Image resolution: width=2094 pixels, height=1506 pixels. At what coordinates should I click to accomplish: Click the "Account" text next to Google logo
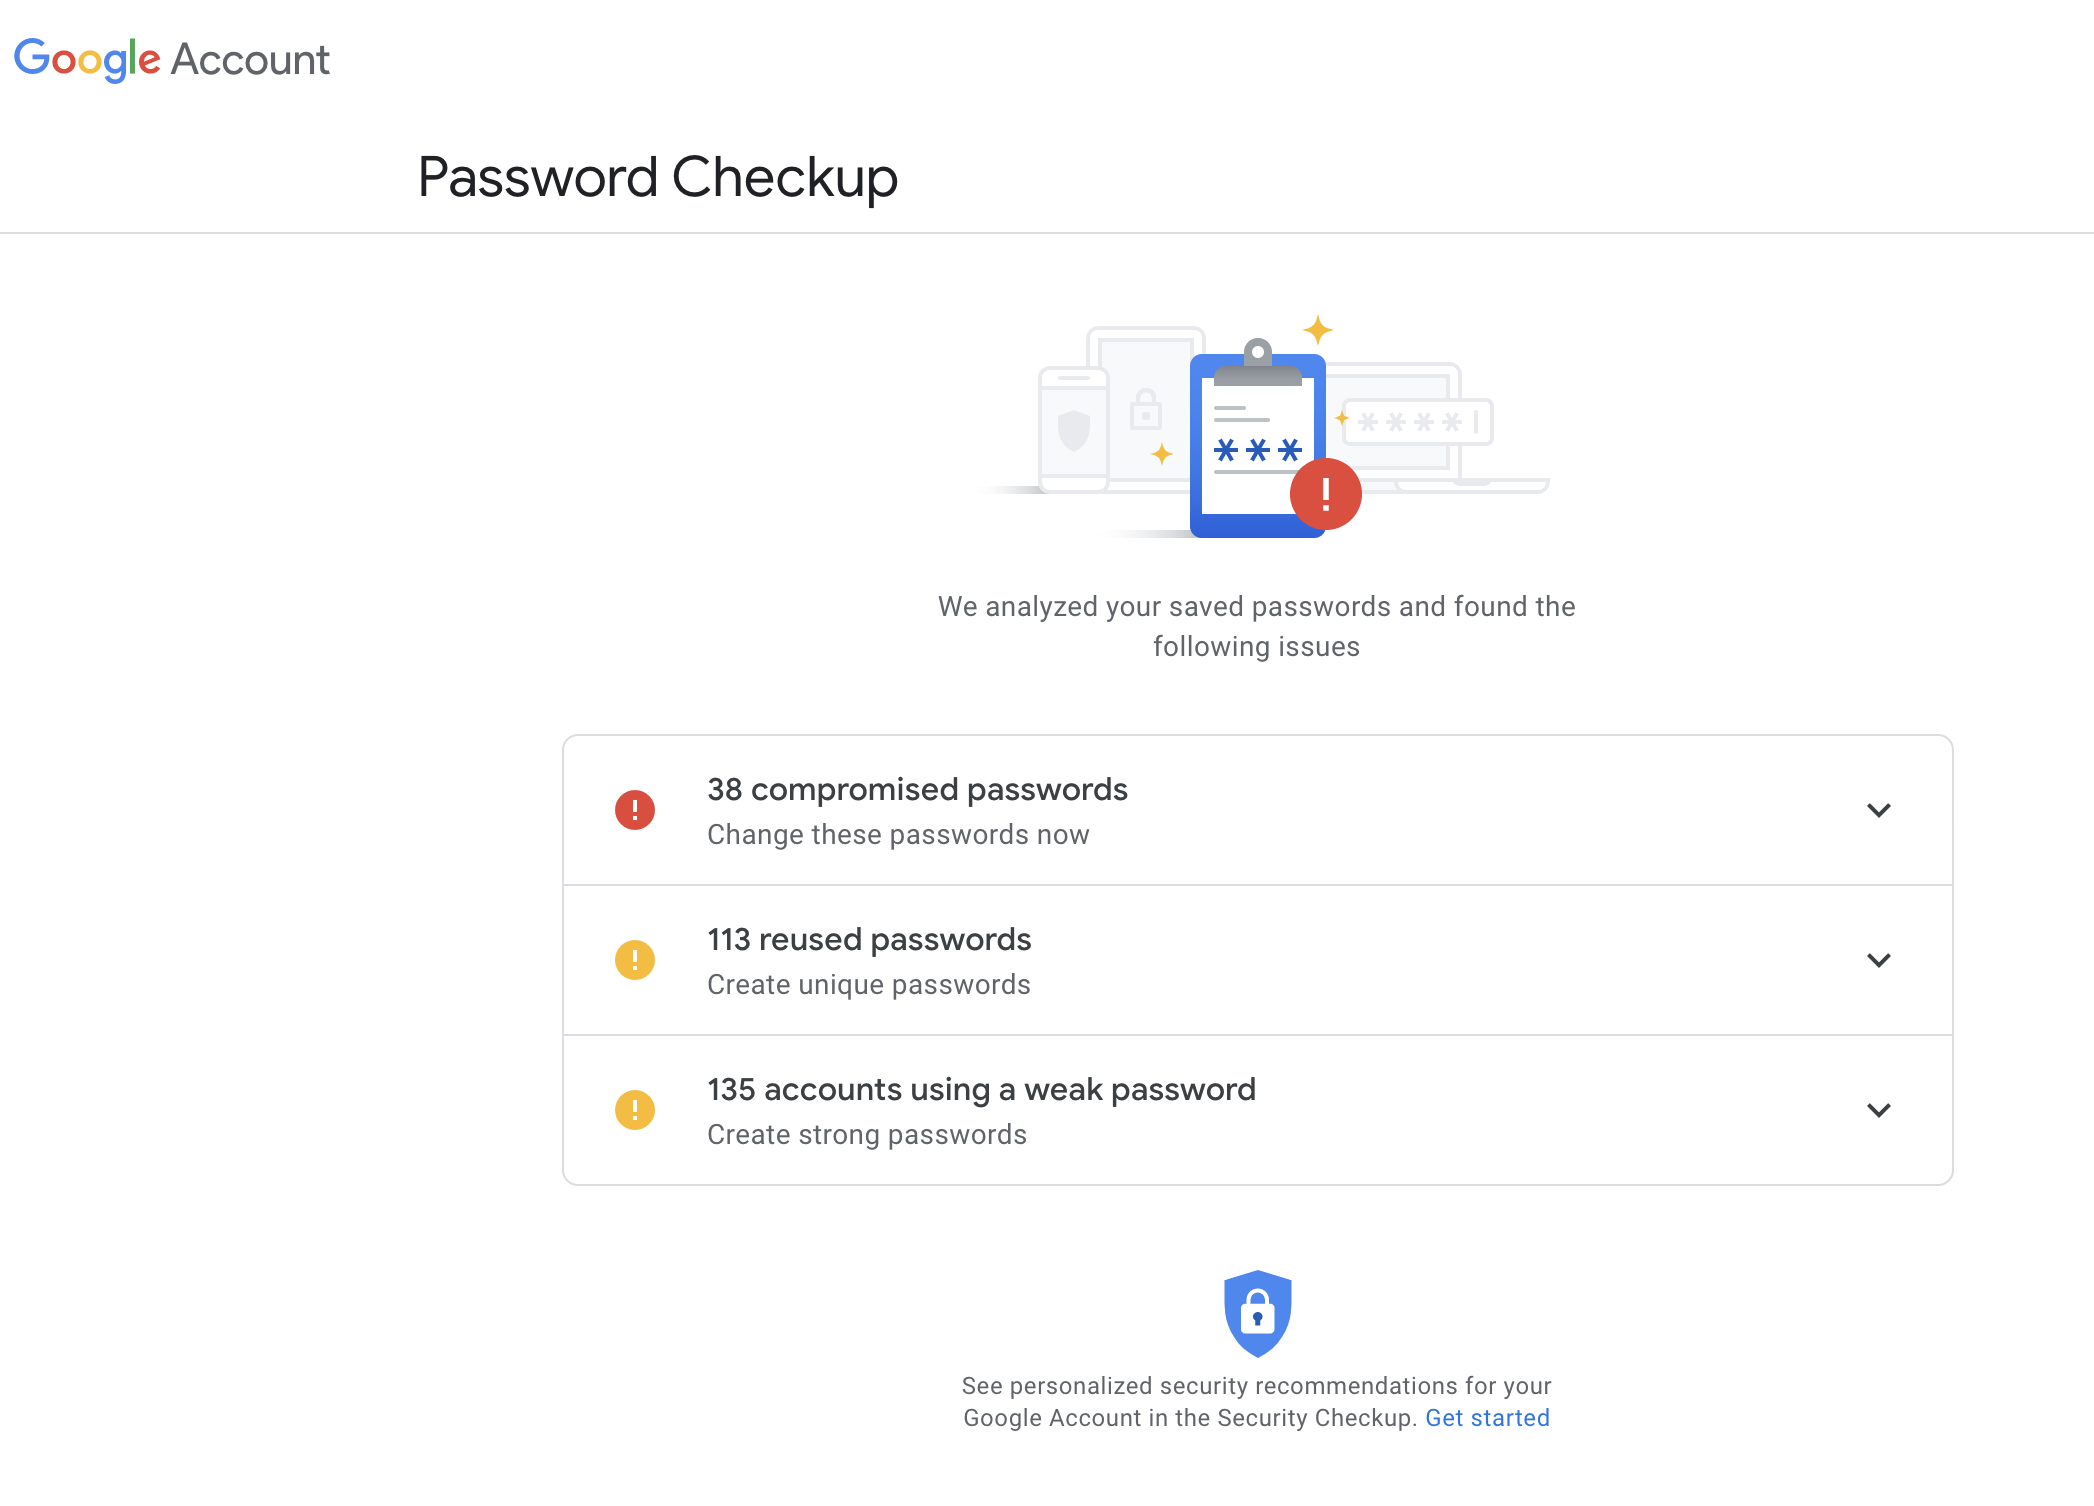(x=250, y=60)
